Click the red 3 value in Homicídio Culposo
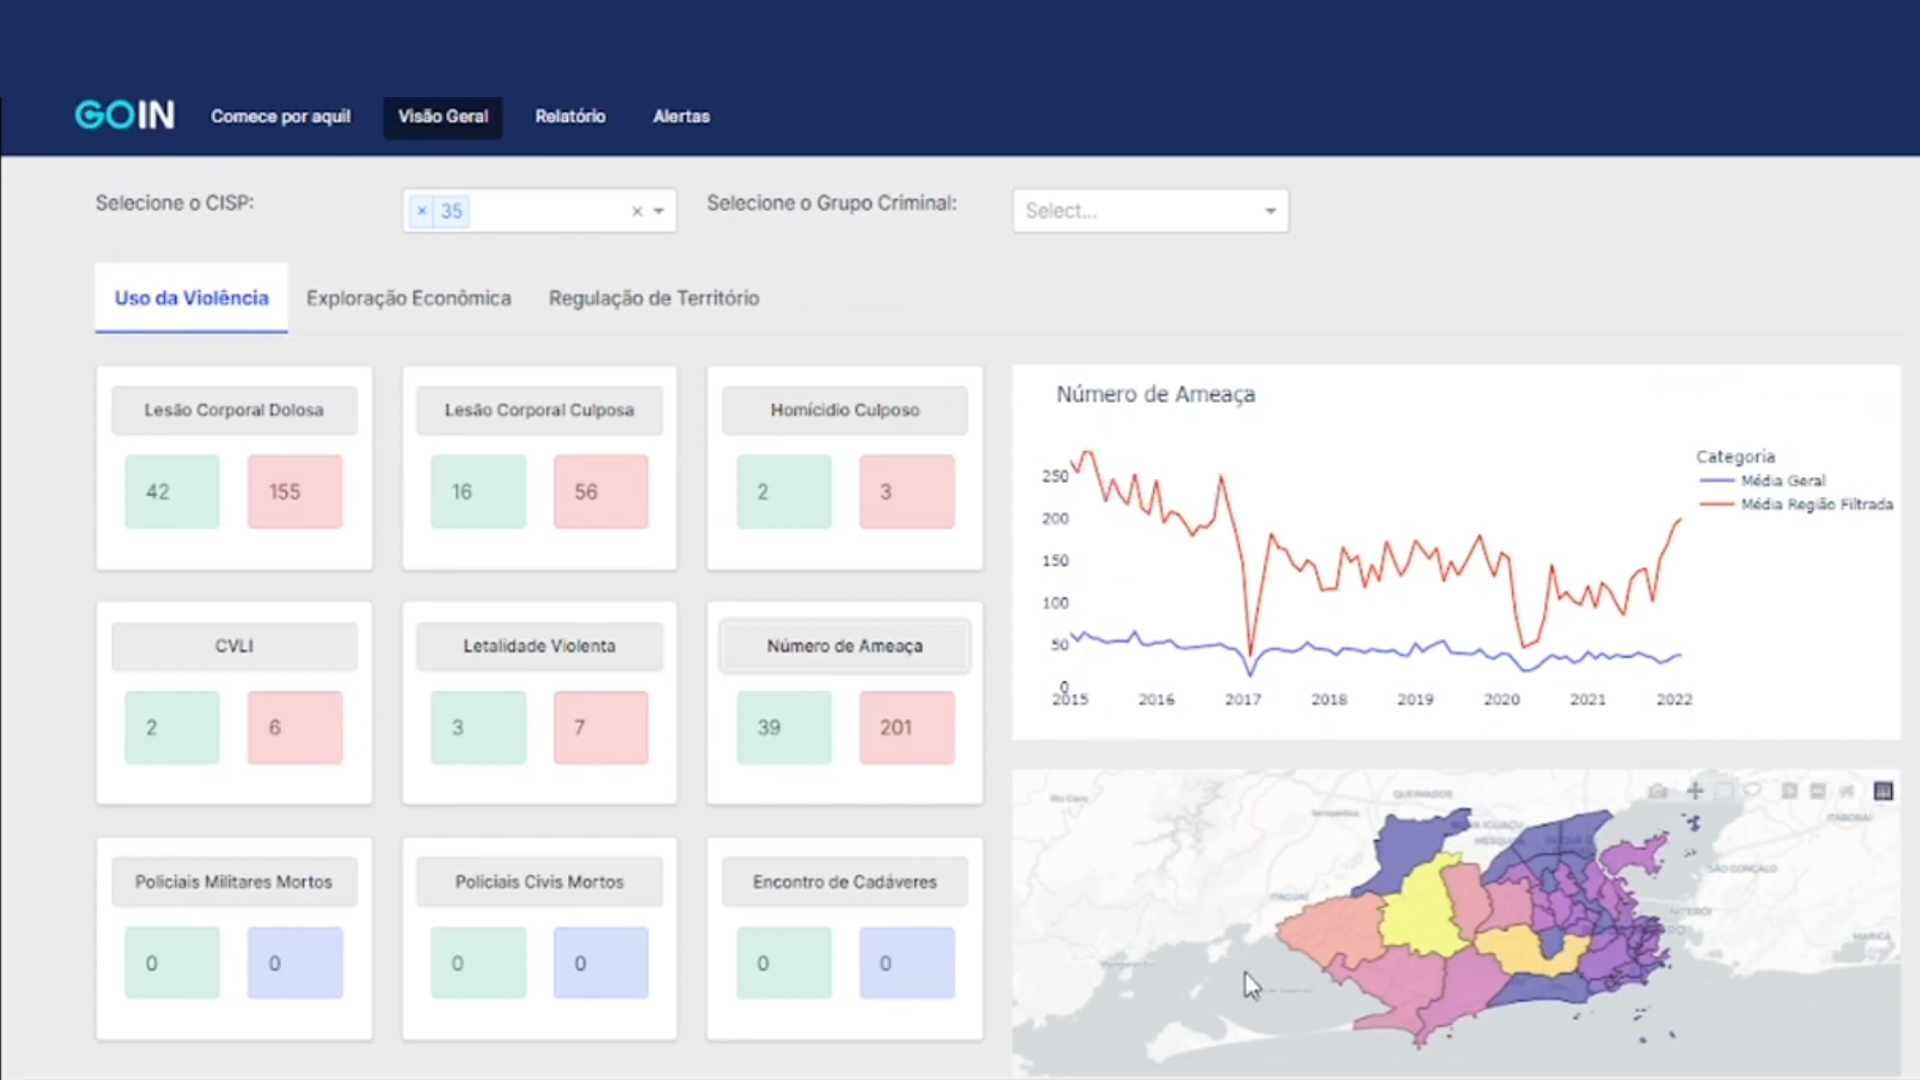Viewport: 1920px width, 1080px height. (x=907, y=492)
